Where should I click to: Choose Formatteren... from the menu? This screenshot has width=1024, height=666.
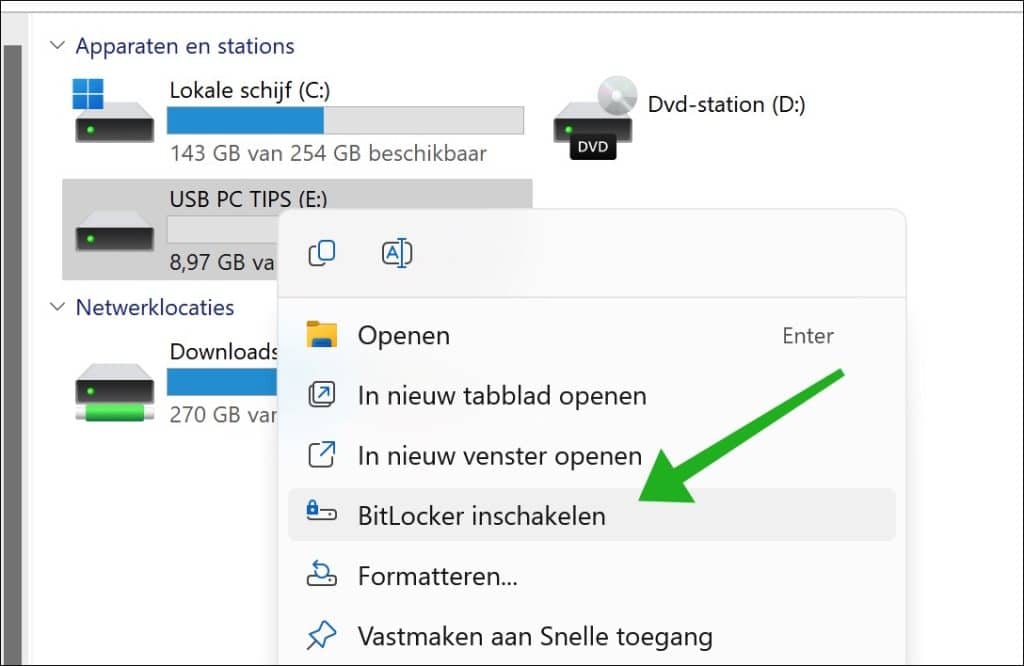[592, 576]
